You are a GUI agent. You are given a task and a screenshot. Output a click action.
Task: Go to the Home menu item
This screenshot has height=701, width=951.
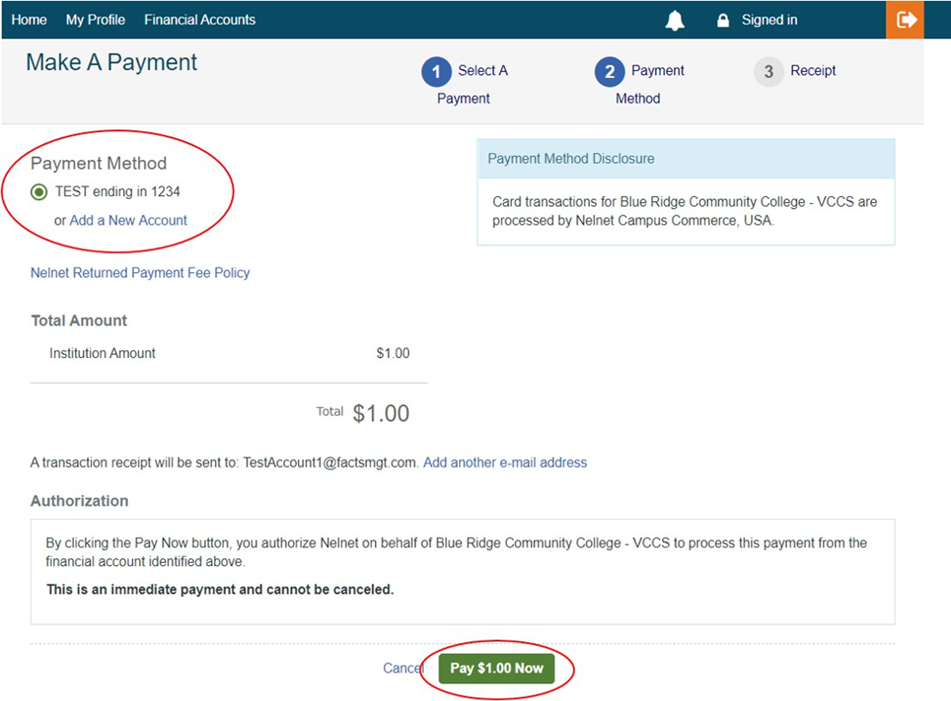tap(29, 20)
